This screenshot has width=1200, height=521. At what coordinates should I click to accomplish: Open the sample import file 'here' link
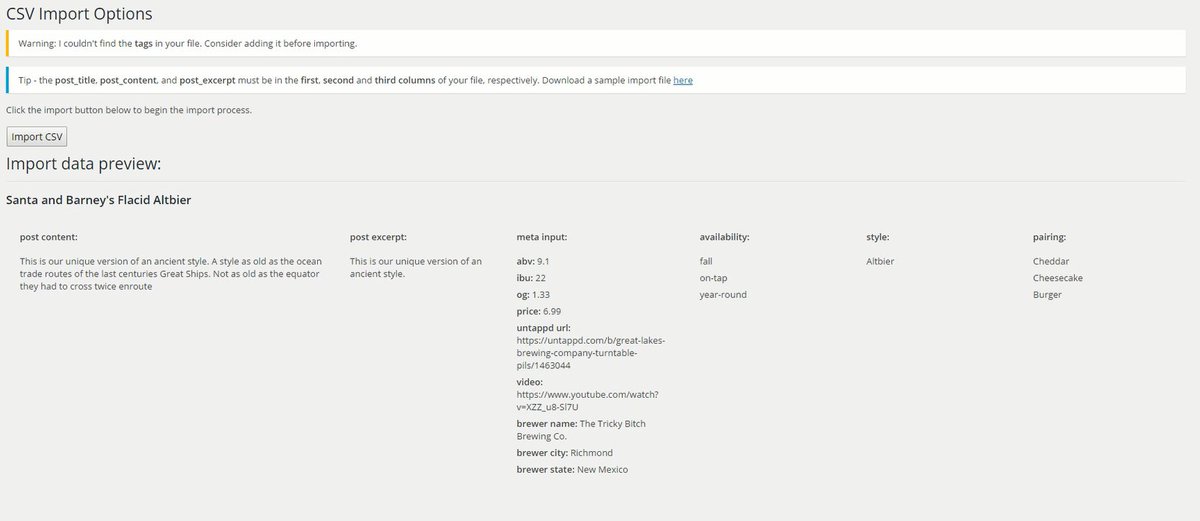coord(682,80)
